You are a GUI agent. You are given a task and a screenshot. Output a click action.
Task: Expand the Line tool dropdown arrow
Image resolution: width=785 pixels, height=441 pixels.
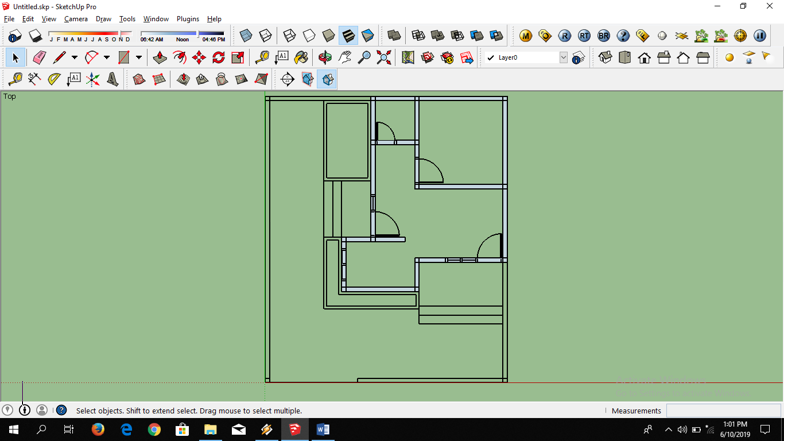coord(74,58)
